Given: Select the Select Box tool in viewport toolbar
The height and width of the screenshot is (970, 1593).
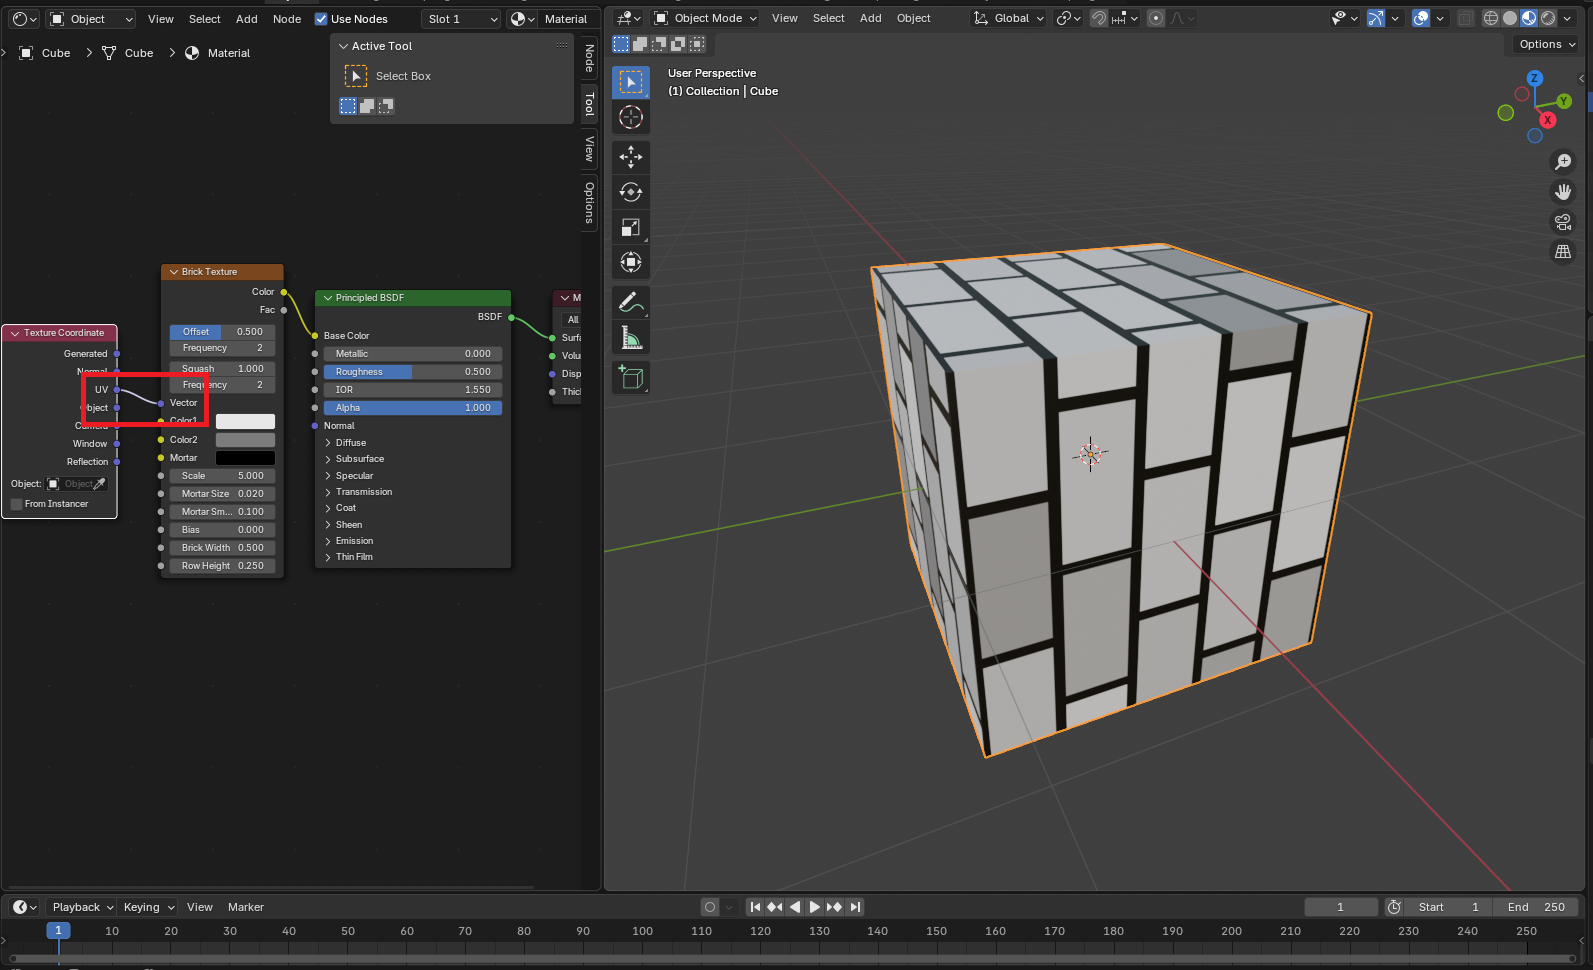Looking at the screenshot, I should pyautogui.click(x=630, y=82).
